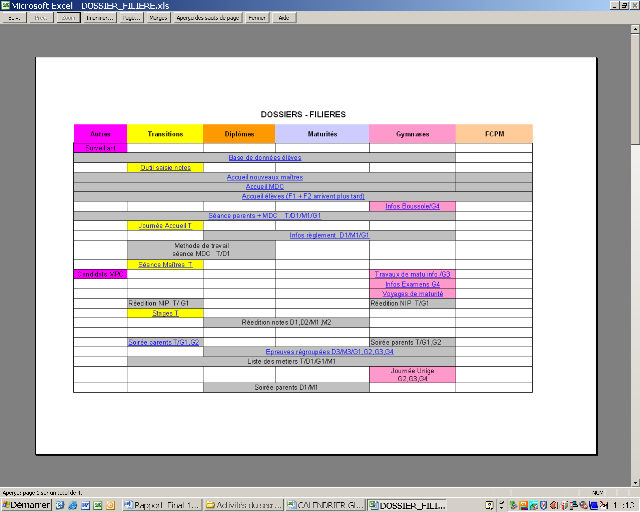640x512 pixels.
Task: Switch to Aperçu des sauts de page
Action: pos(208,18)
